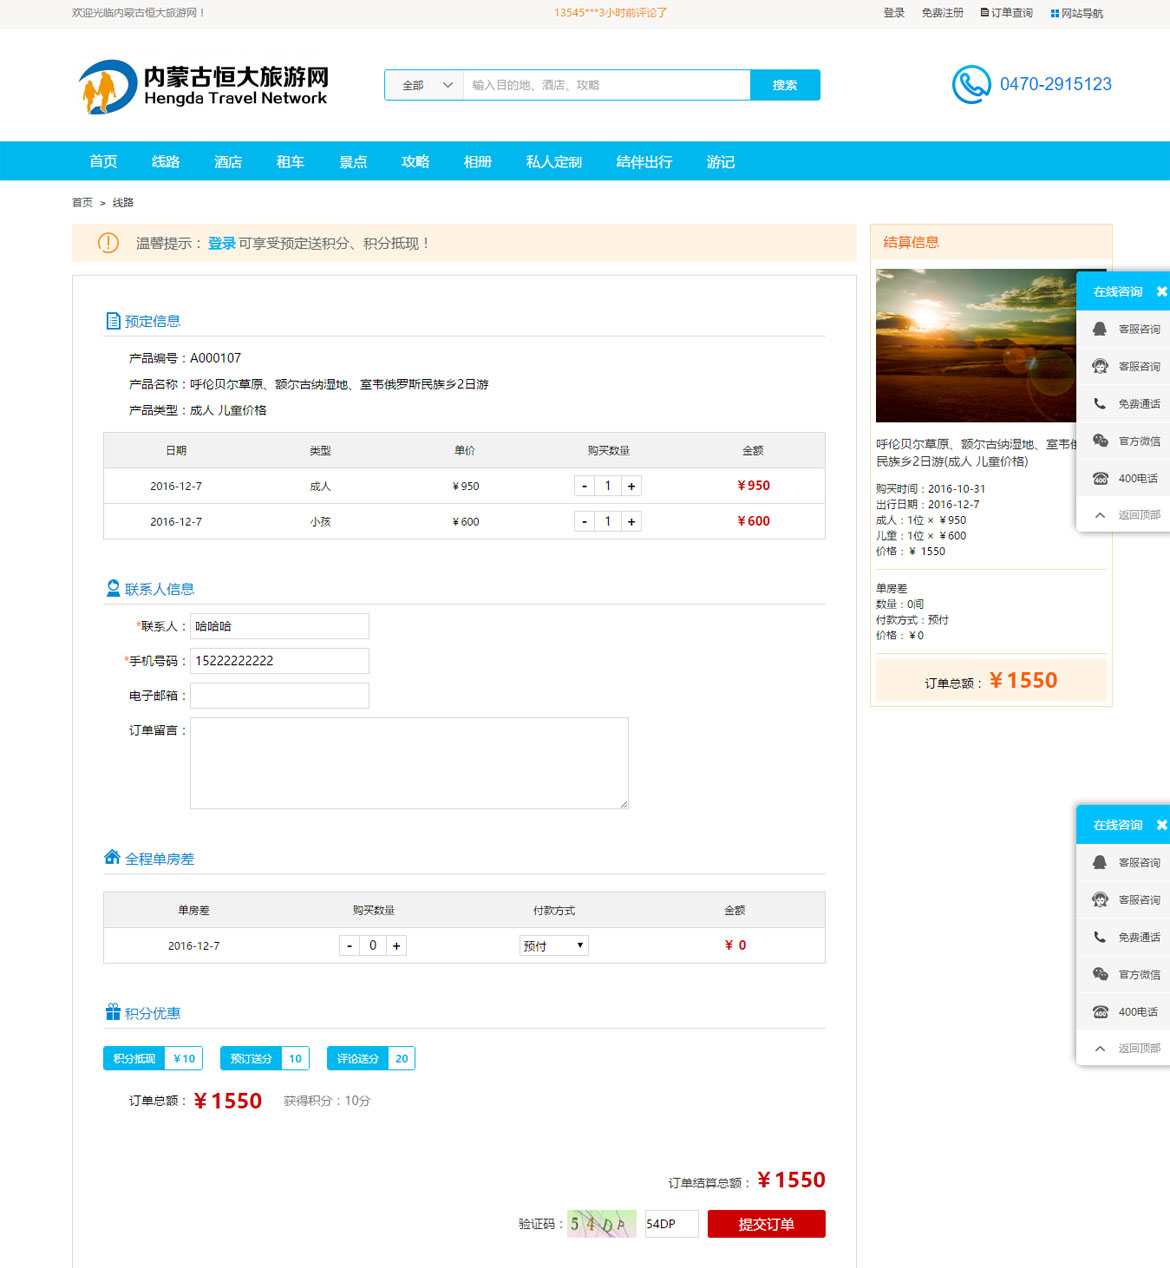
Task: Open the search category dropdown 全部
Action: 425,85
